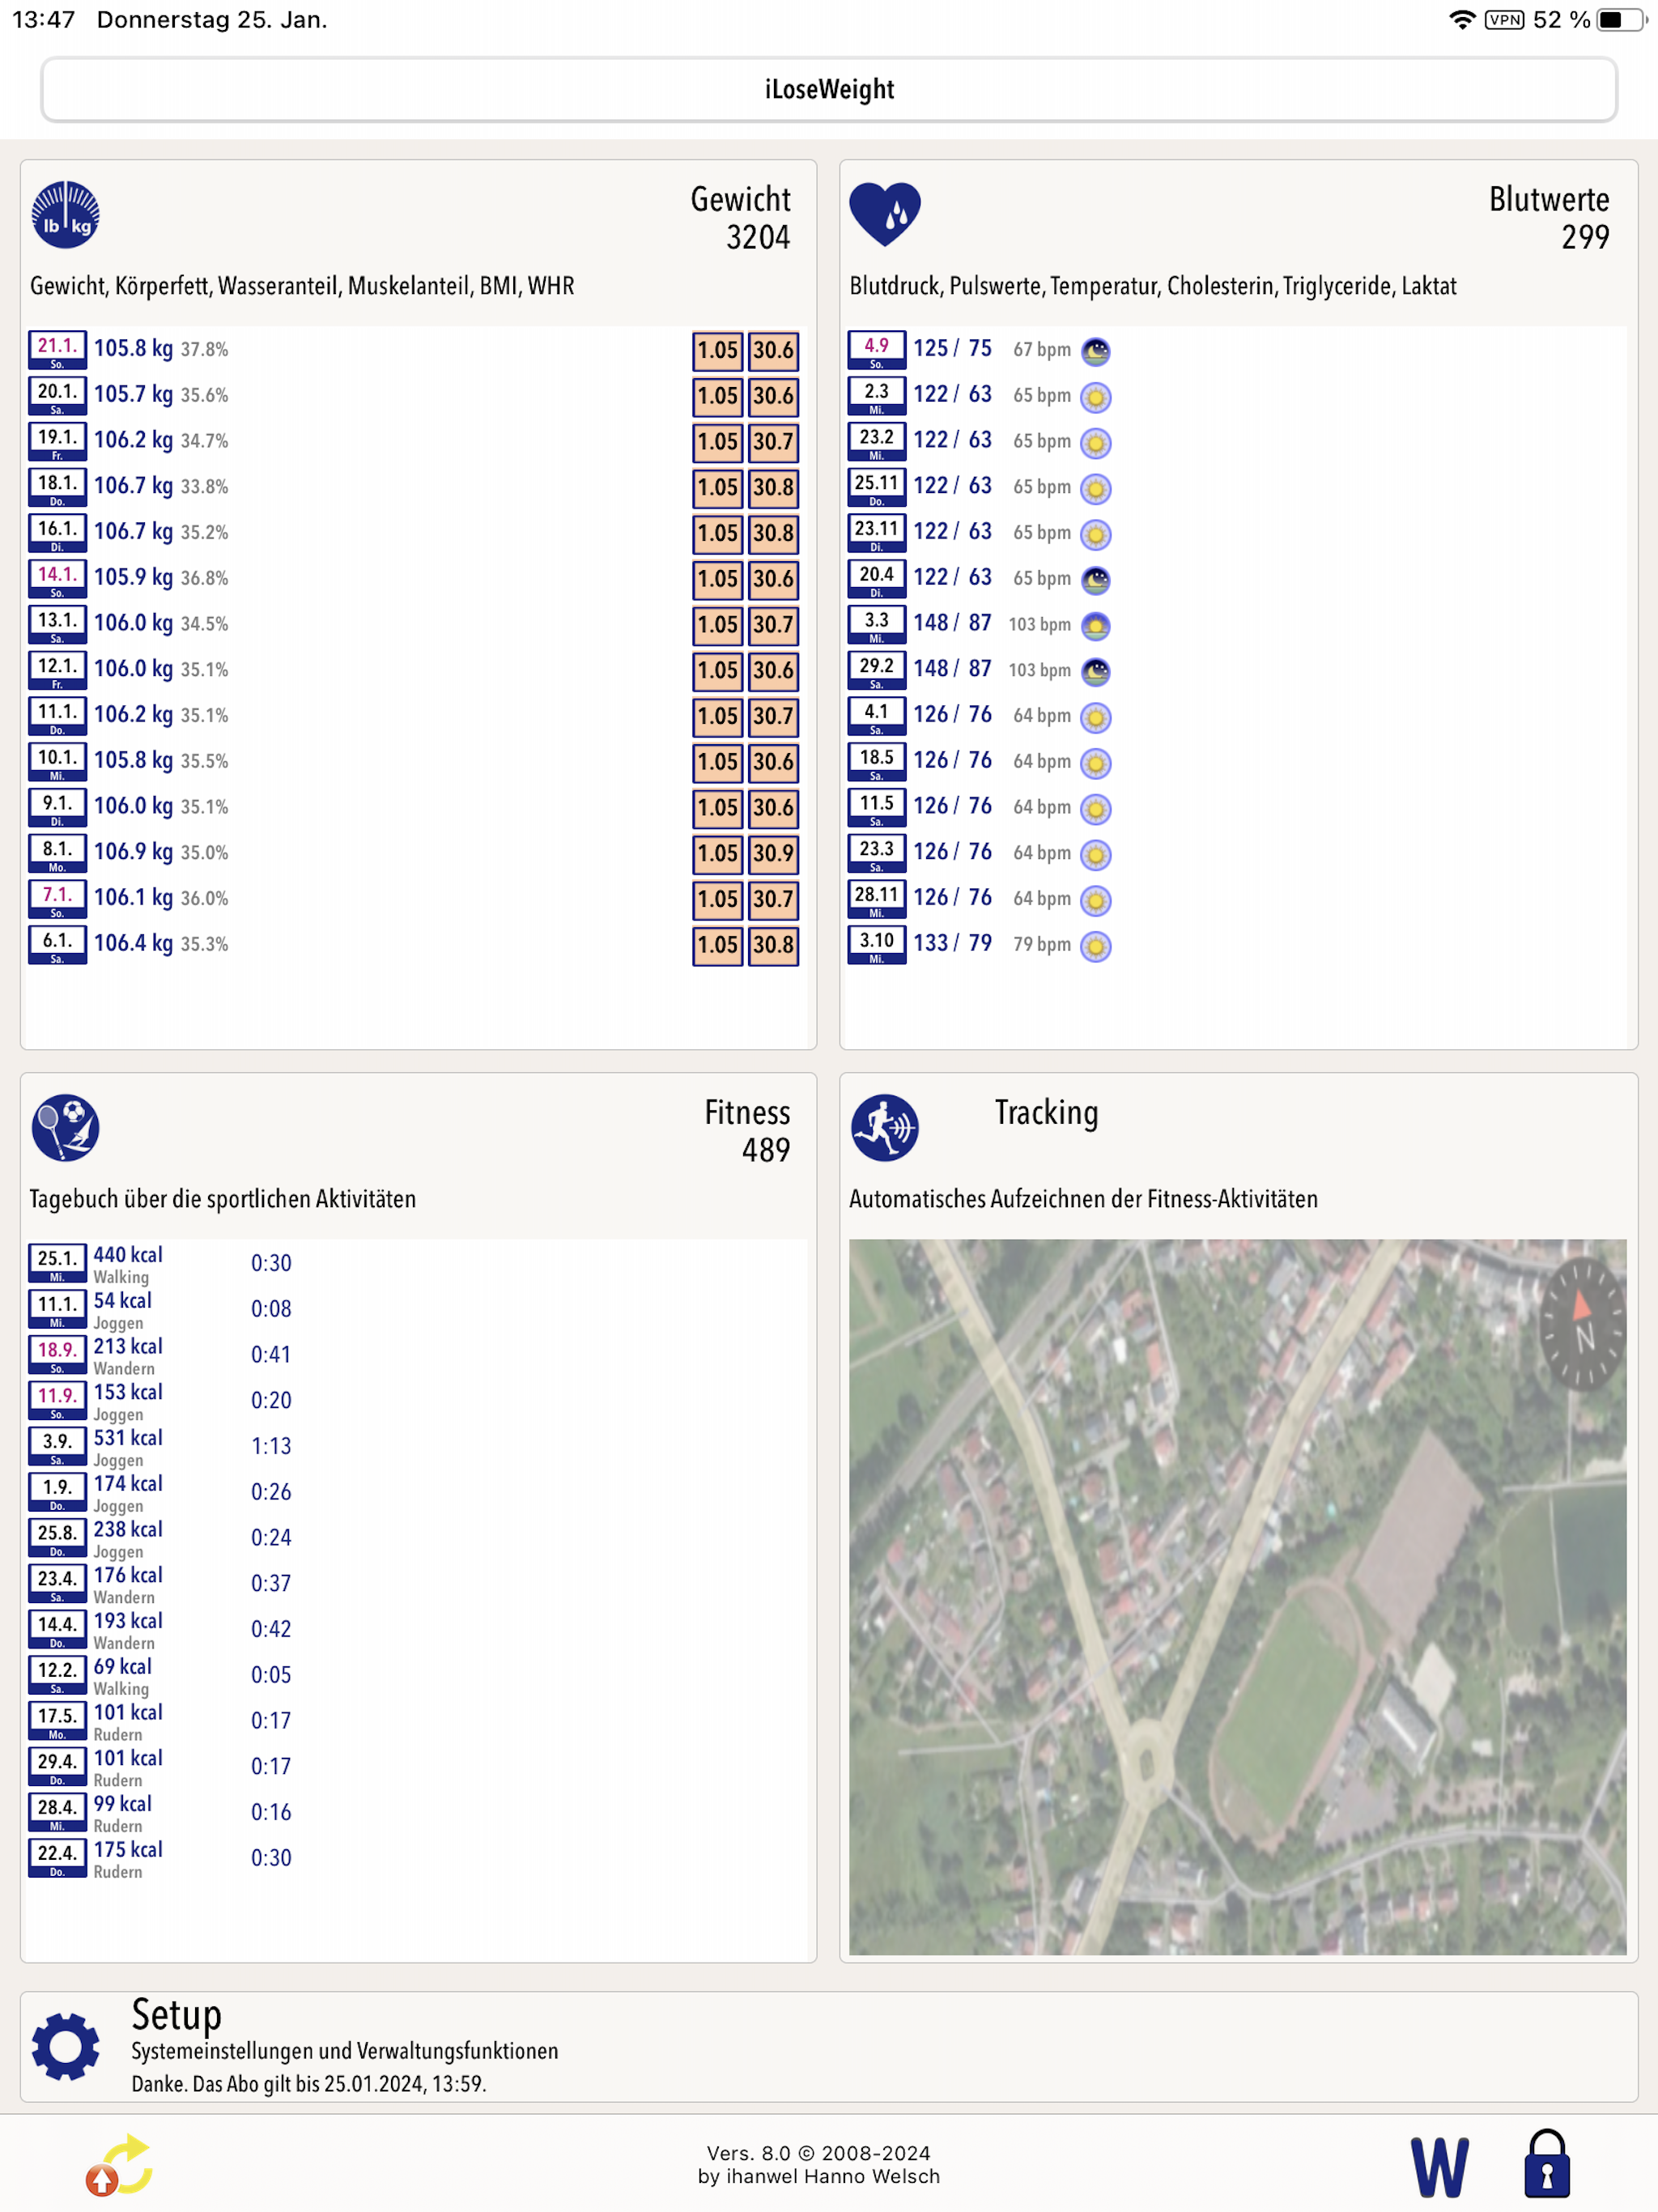Tap the Abo gilt bis 25.01.2024 note
This screenshot has width=1658, height=2212.
tap(309, 2085)
